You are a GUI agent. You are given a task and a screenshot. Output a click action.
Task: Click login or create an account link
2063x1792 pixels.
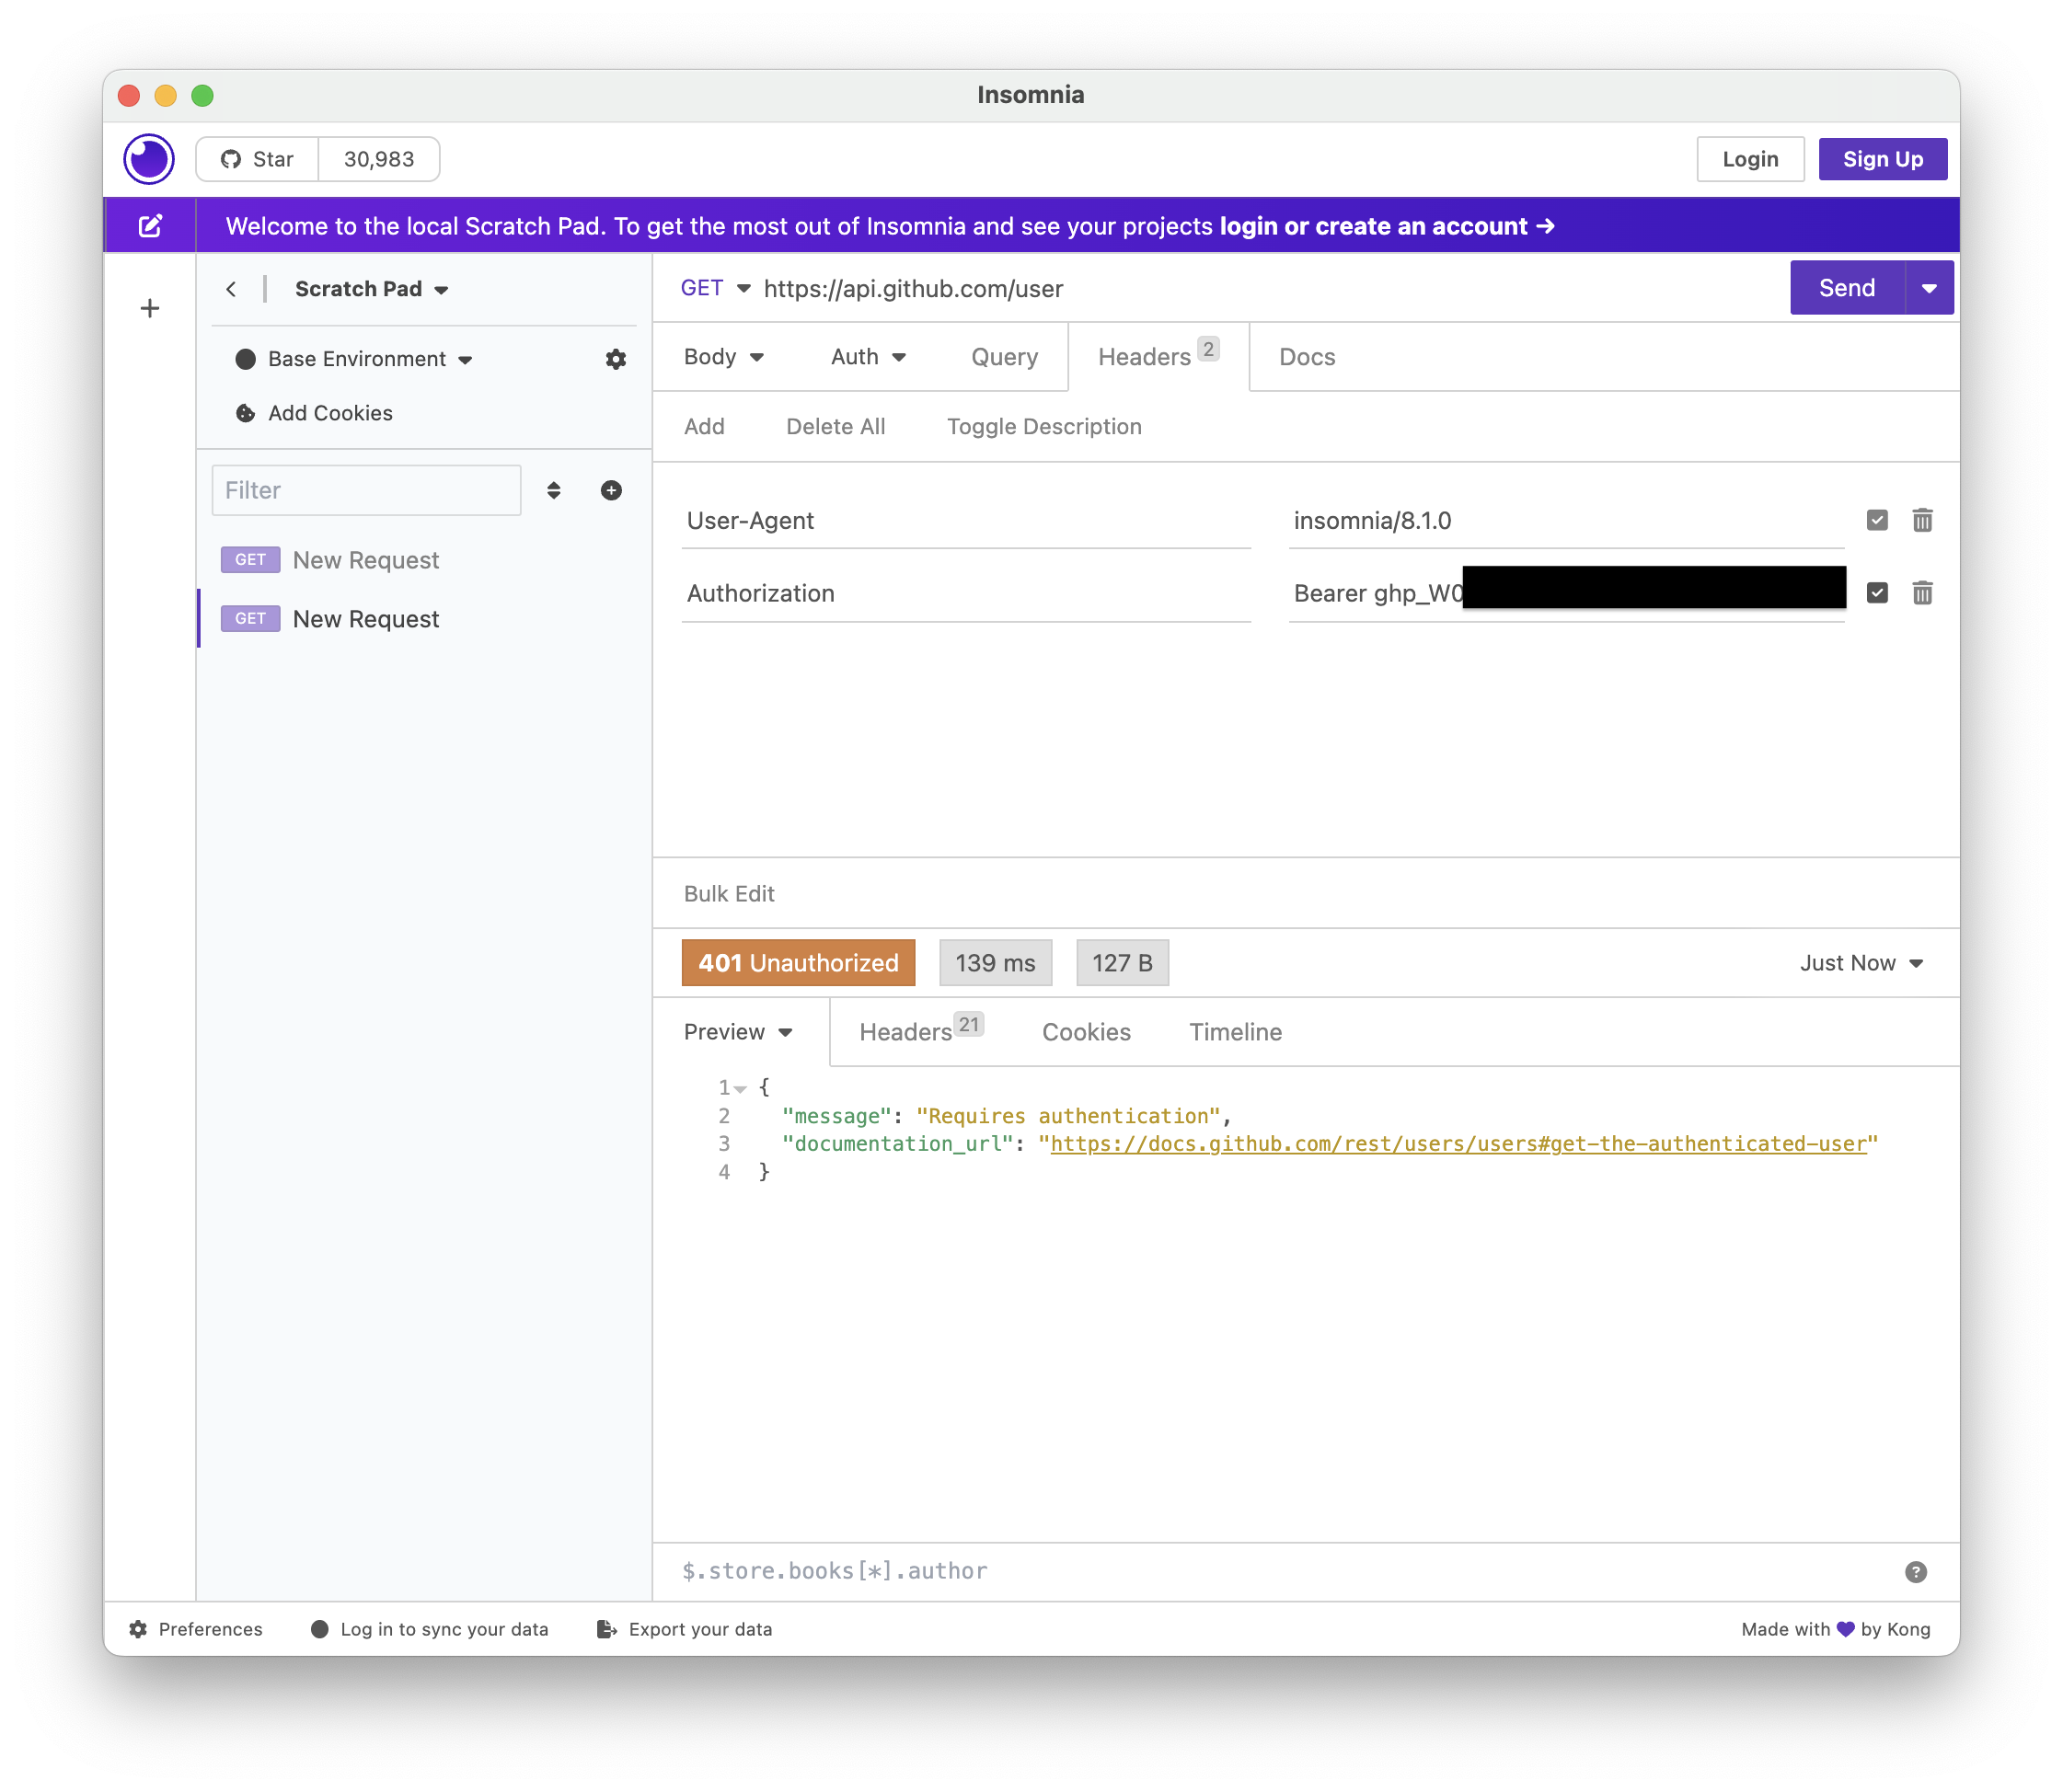1386,226
